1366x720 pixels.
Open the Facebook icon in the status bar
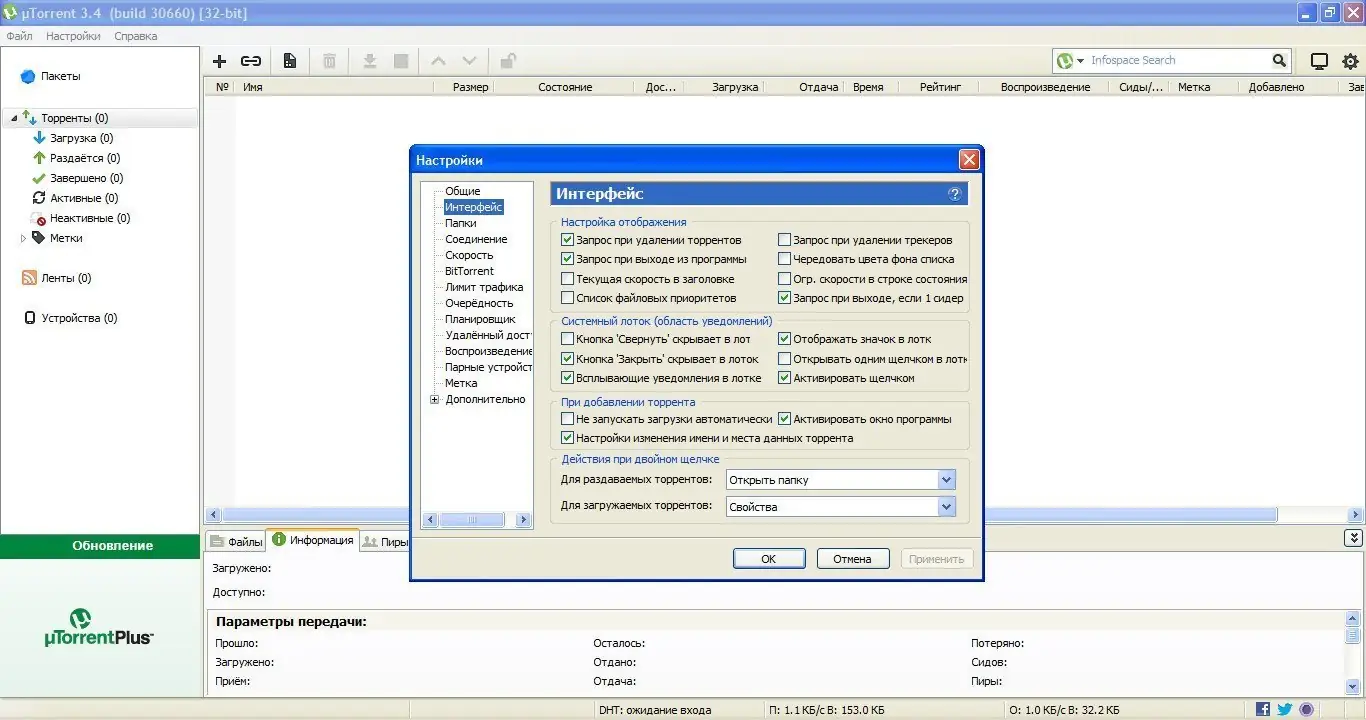(1263, 710)
